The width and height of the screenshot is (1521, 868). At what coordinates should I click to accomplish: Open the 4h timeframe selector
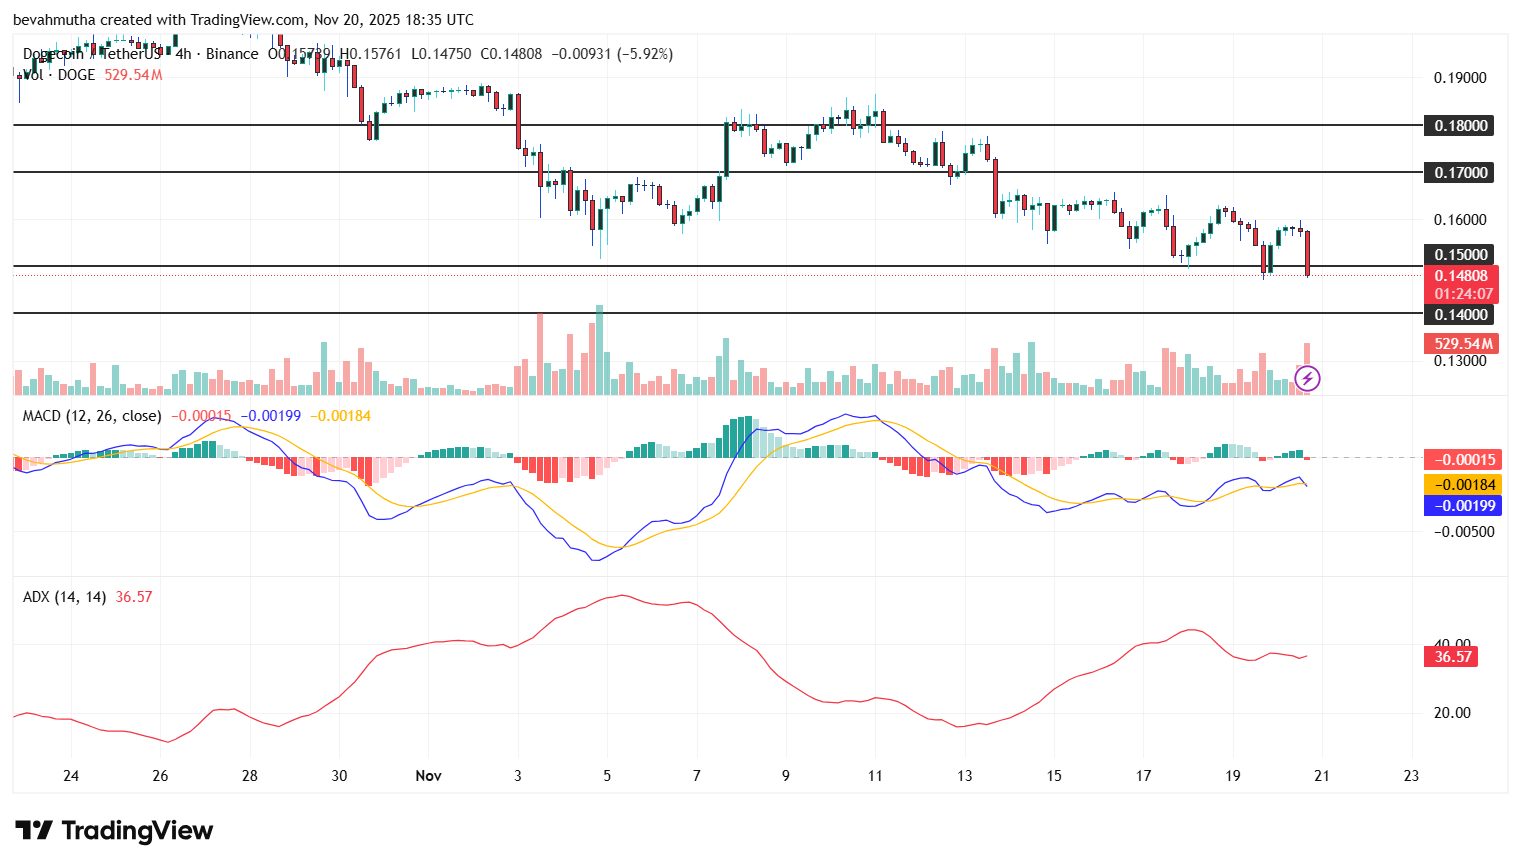click(182, 54)
